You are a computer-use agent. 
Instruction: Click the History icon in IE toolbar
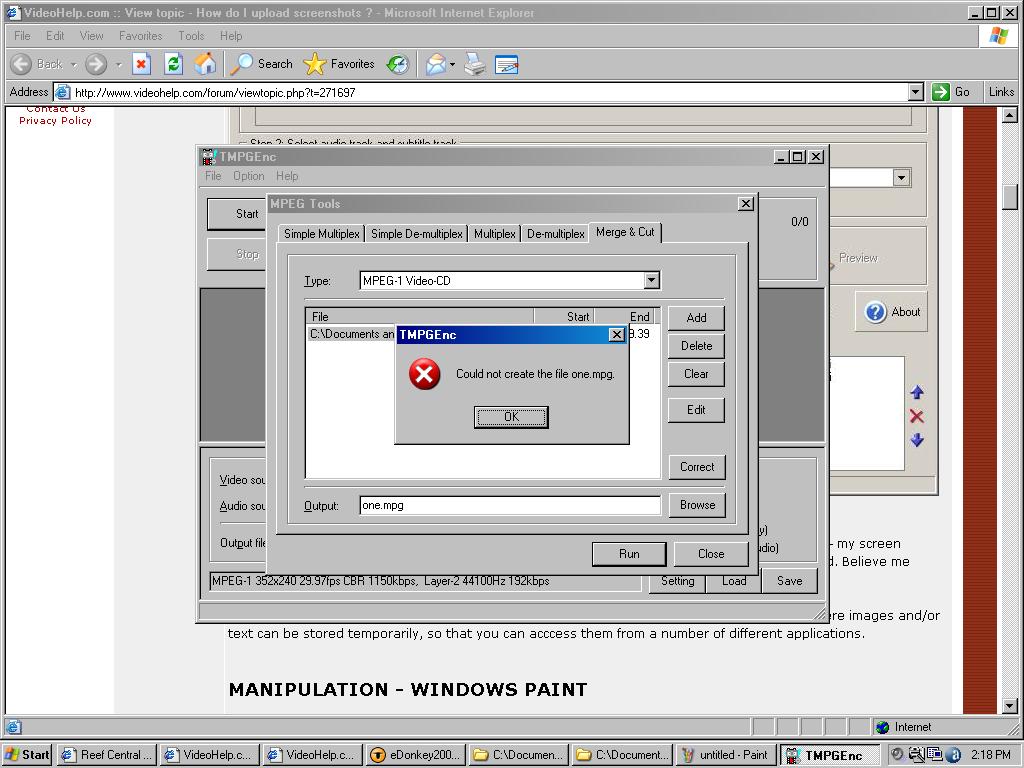click(x=397, y=64)
